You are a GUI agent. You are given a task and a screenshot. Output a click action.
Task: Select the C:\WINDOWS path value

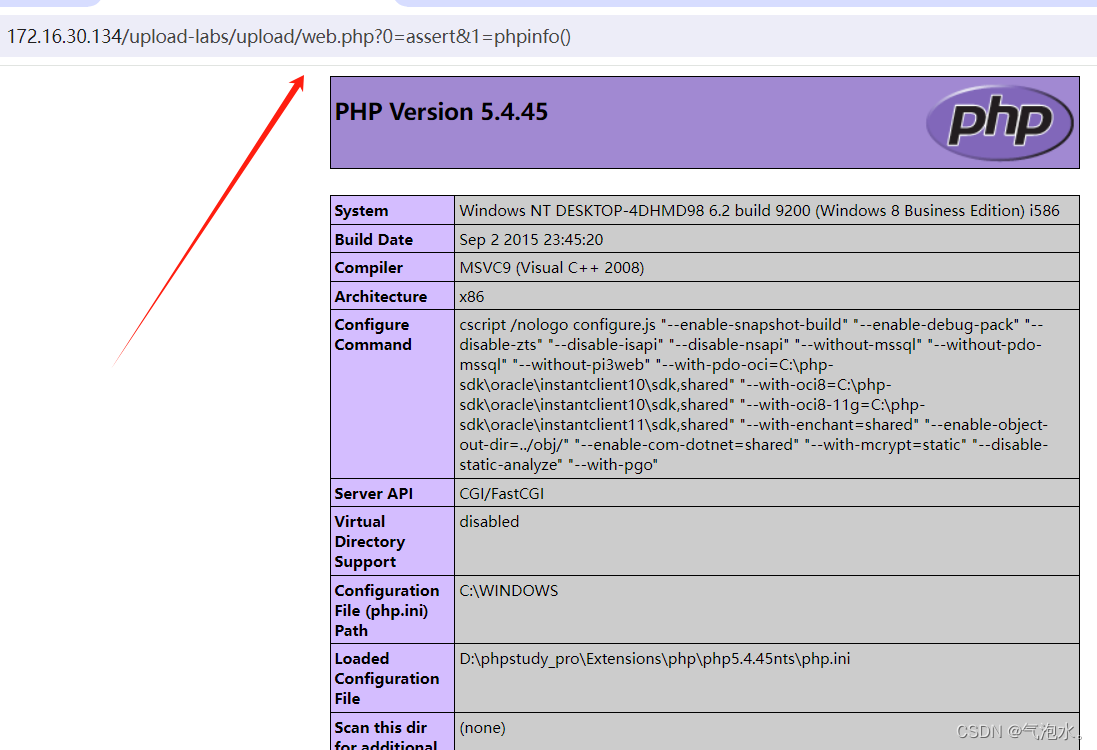click(509, 590)
